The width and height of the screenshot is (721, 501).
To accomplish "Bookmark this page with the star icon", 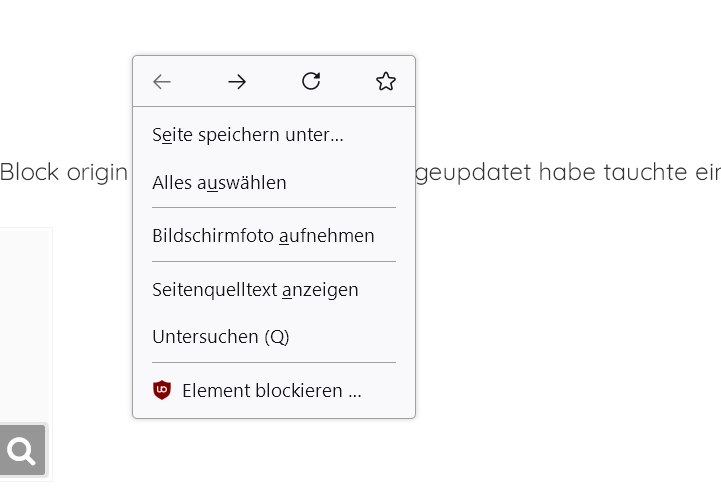I will click(x=386, y=82).
